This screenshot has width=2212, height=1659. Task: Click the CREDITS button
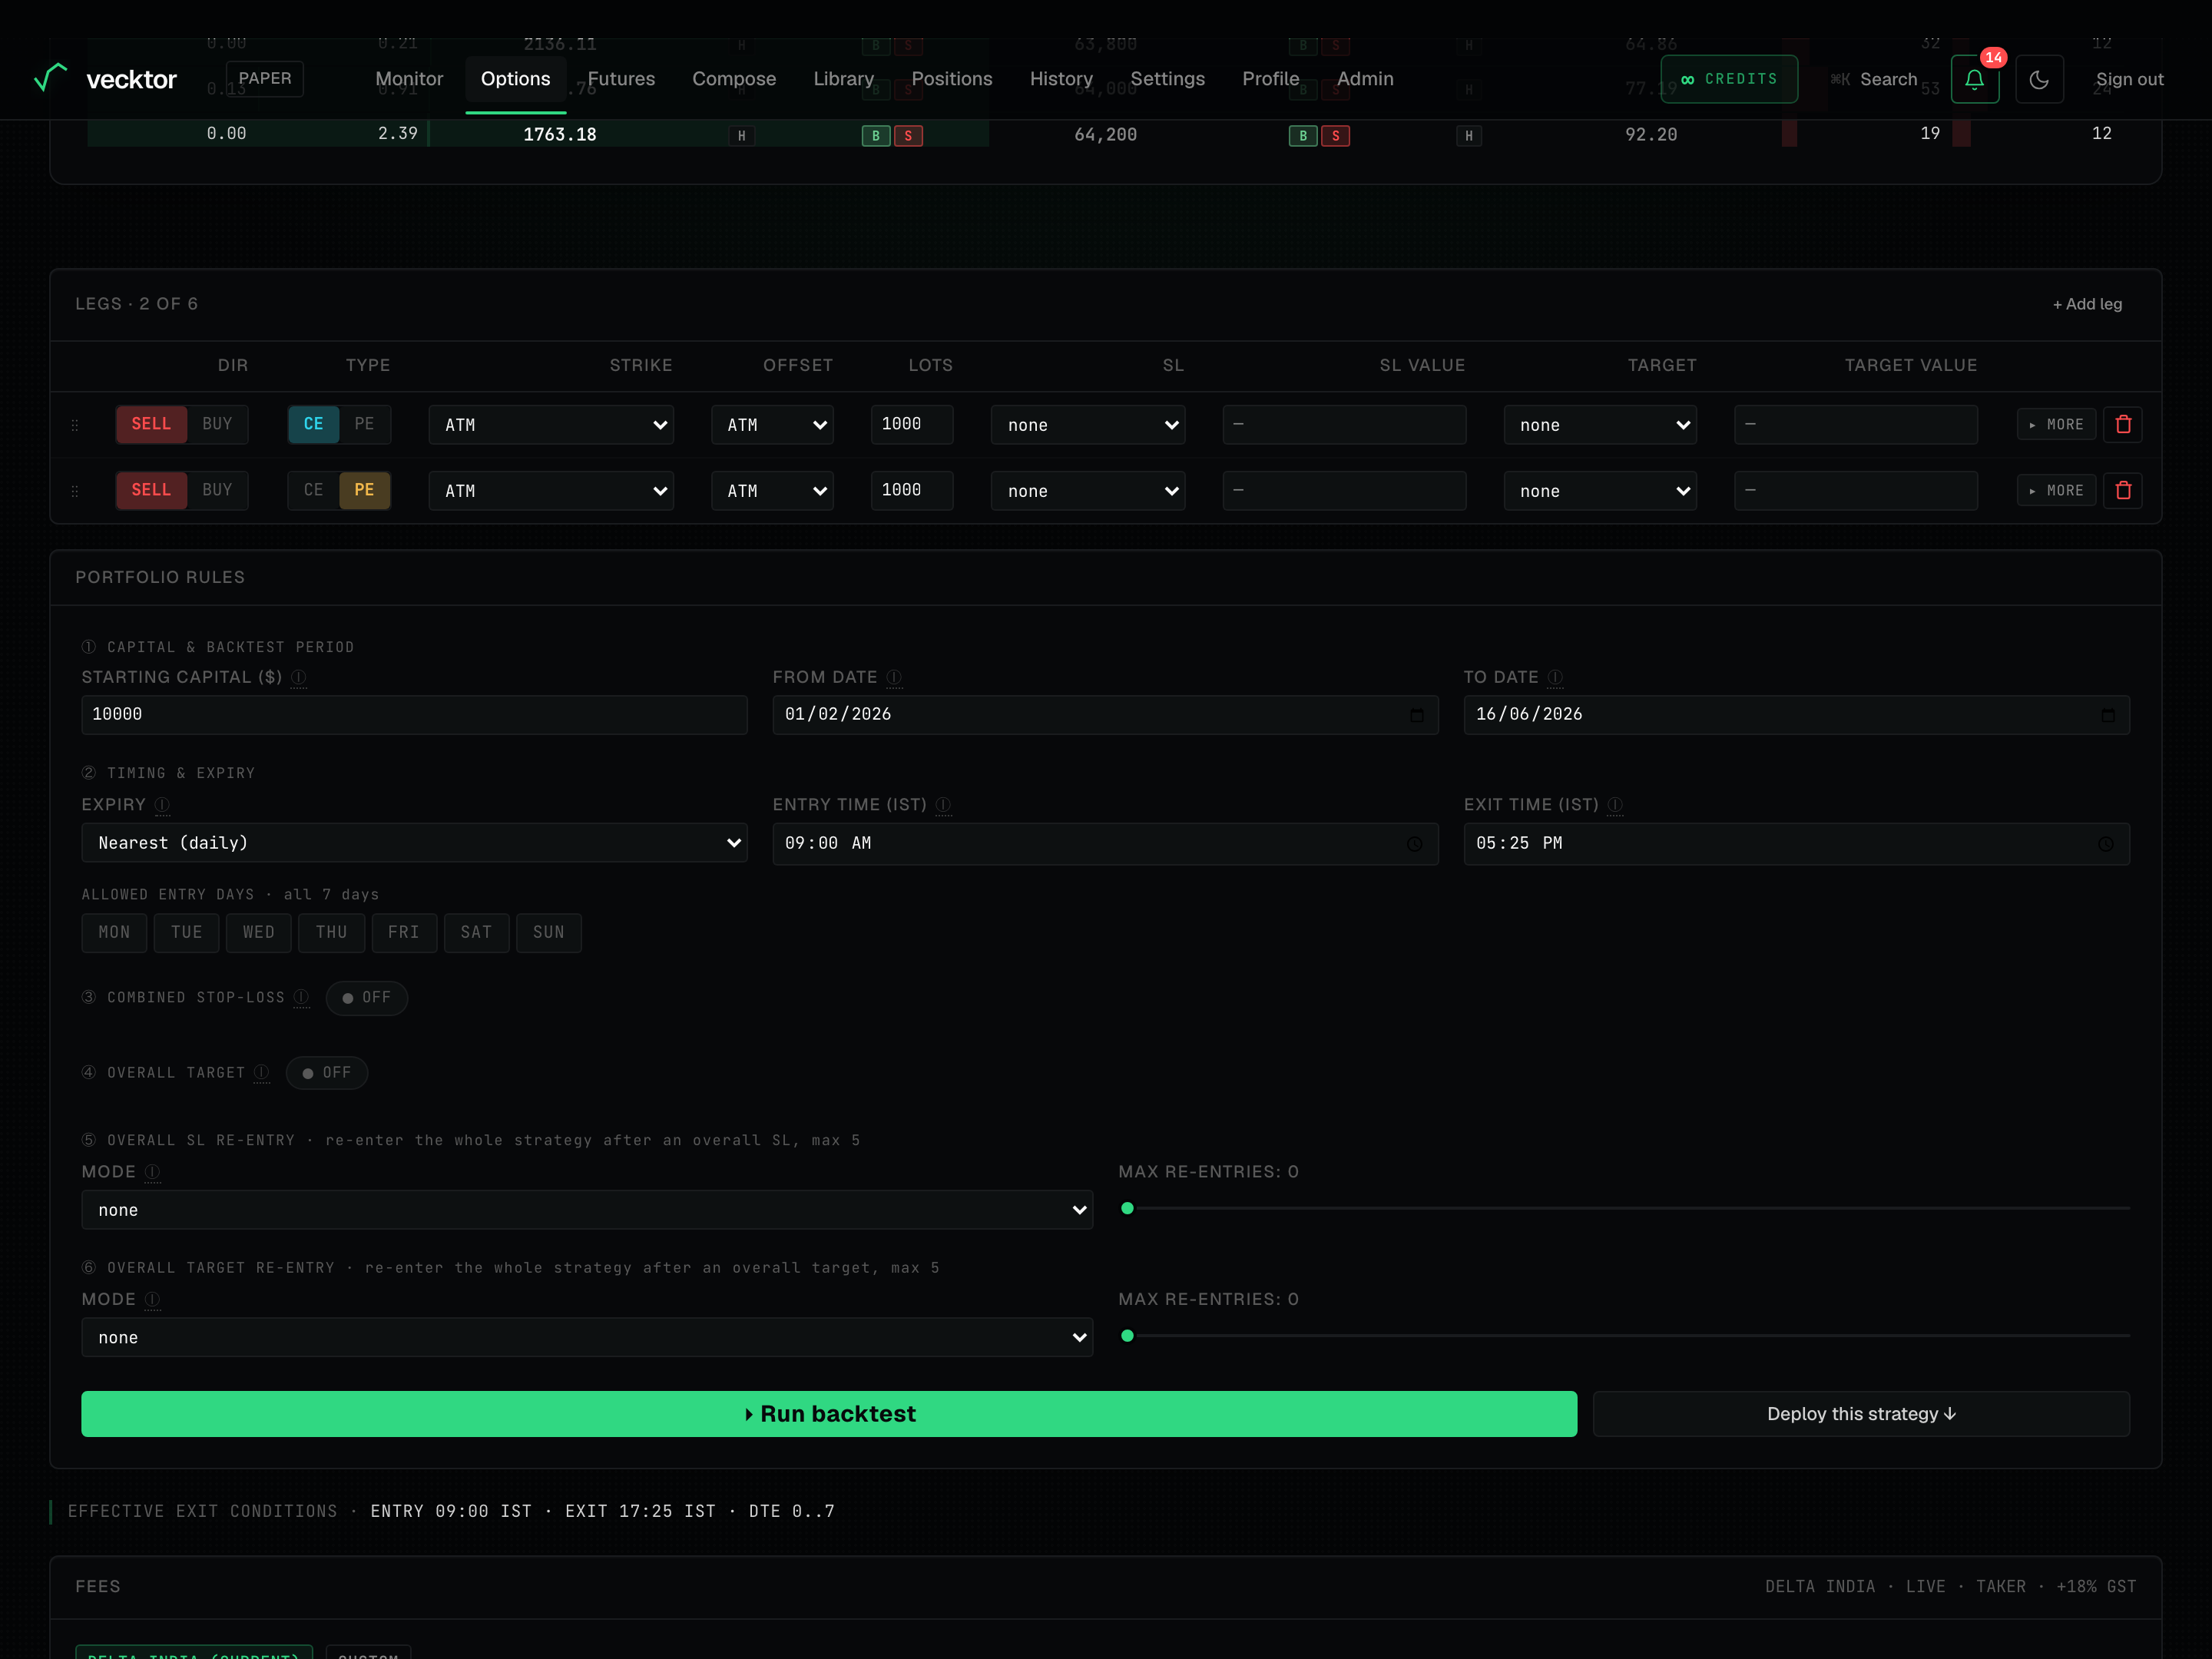coord(1729,79)
